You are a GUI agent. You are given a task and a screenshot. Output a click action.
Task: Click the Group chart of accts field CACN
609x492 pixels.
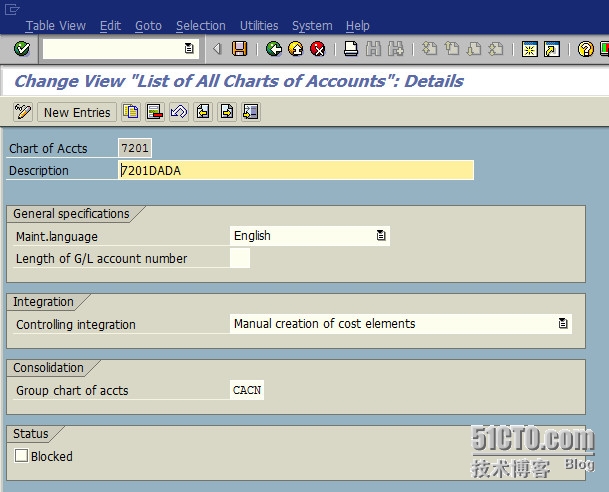pos(247,390)
